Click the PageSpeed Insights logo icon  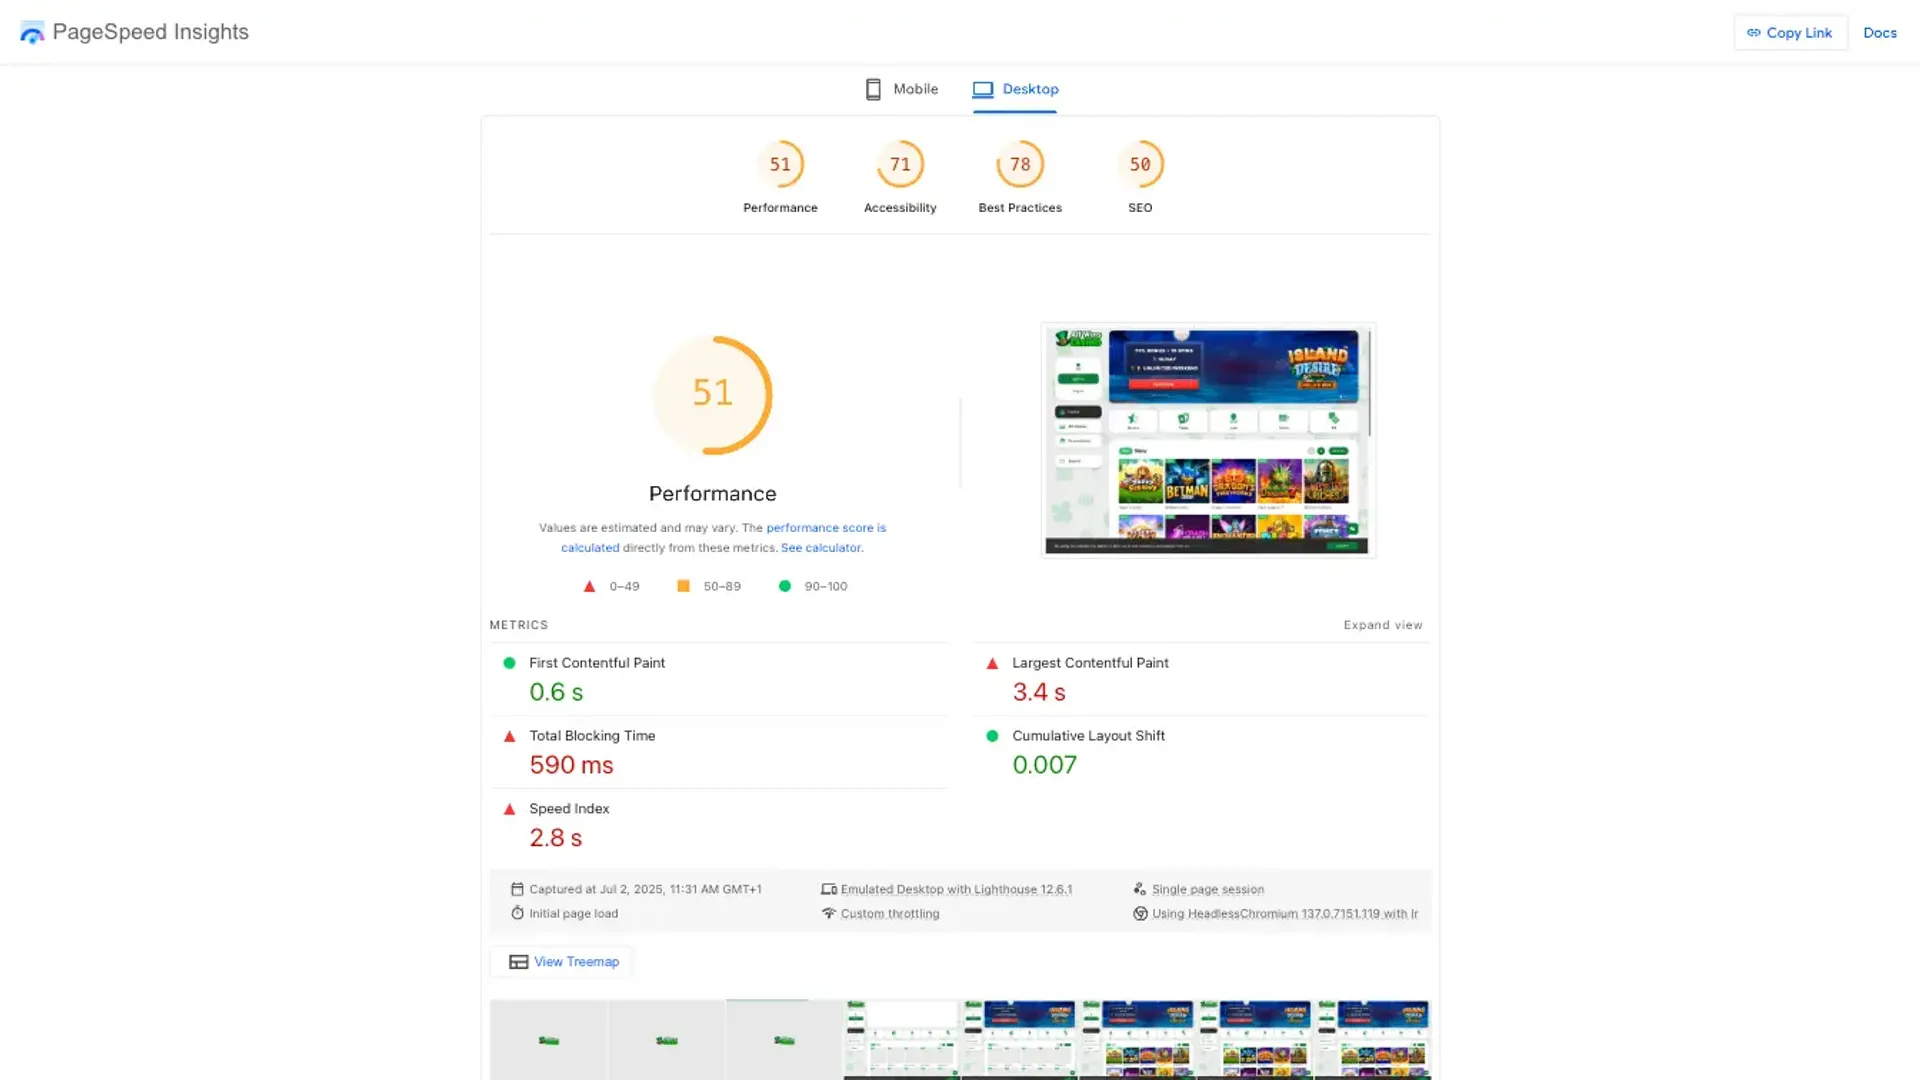(x=32, y=33)
